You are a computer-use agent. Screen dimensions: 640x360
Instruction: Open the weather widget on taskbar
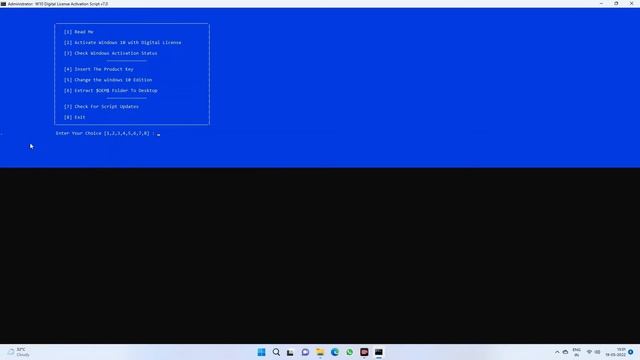(x=18, y=352)
